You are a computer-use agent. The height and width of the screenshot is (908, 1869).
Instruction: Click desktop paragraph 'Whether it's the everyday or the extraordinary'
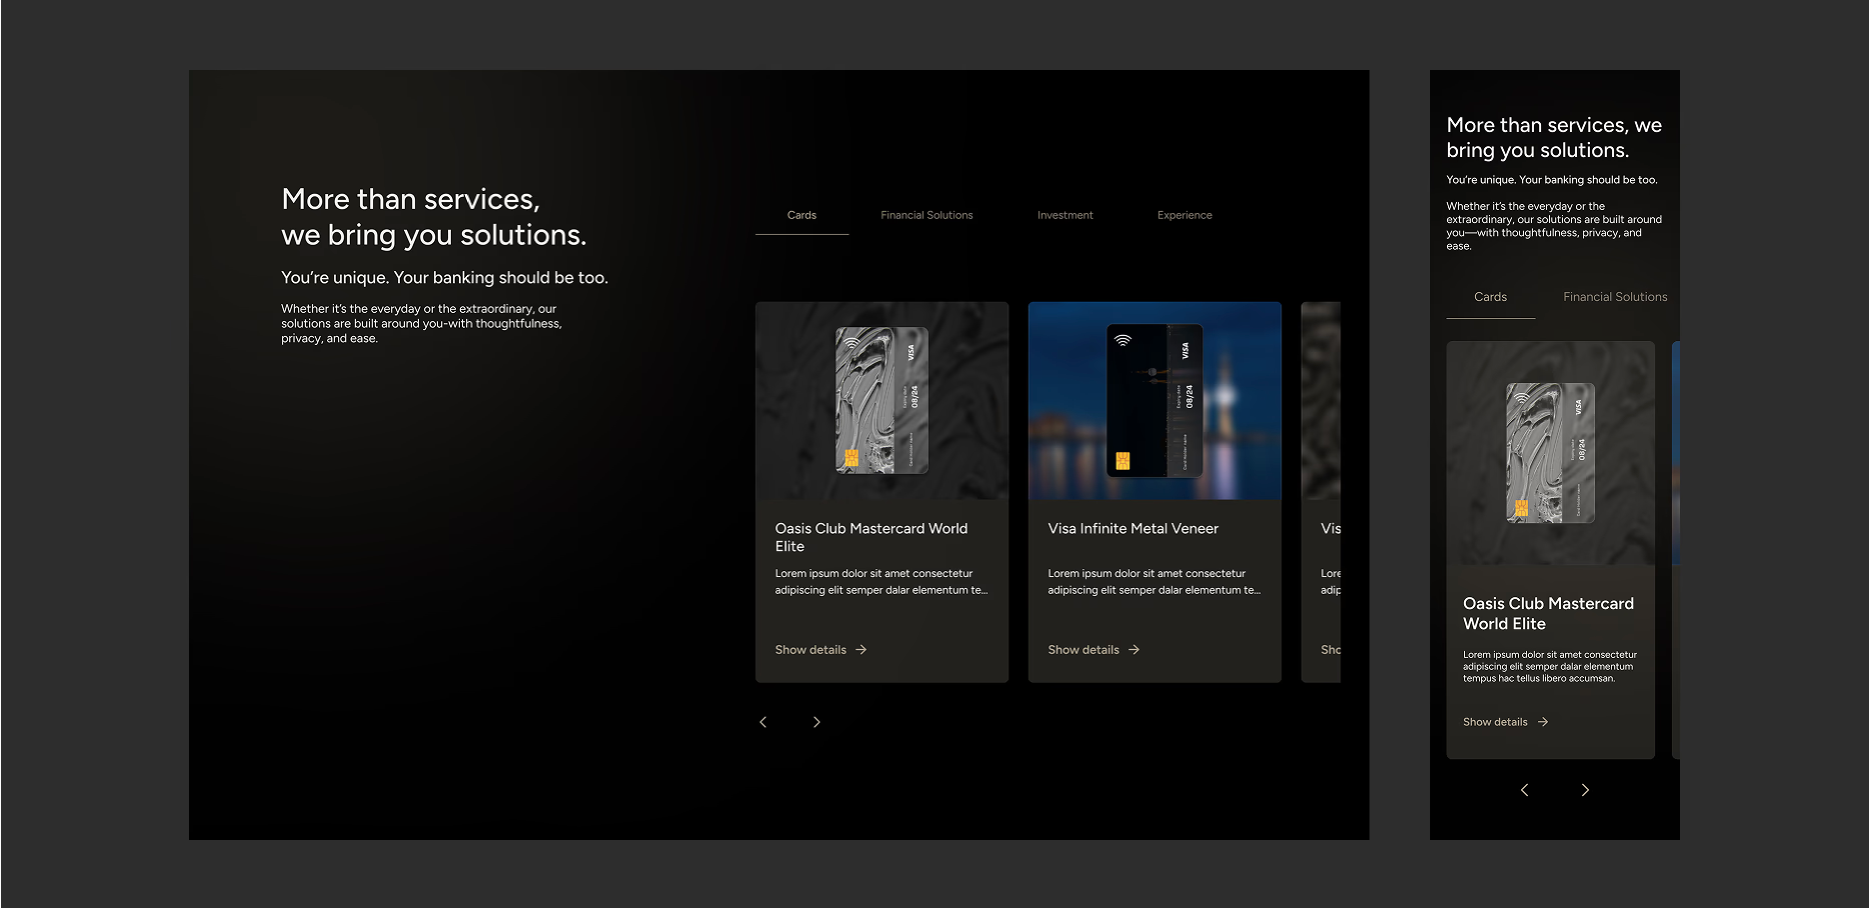pos(421,324)
